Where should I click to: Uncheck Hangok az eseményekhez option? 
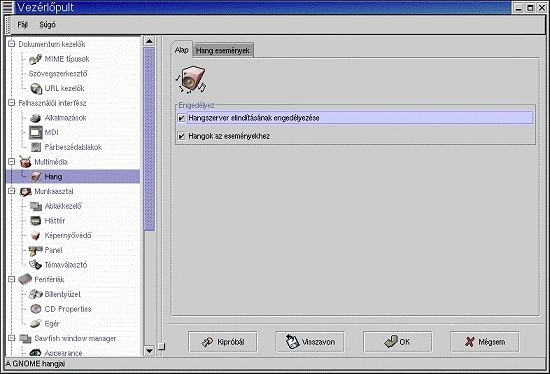tap(182, 136)
